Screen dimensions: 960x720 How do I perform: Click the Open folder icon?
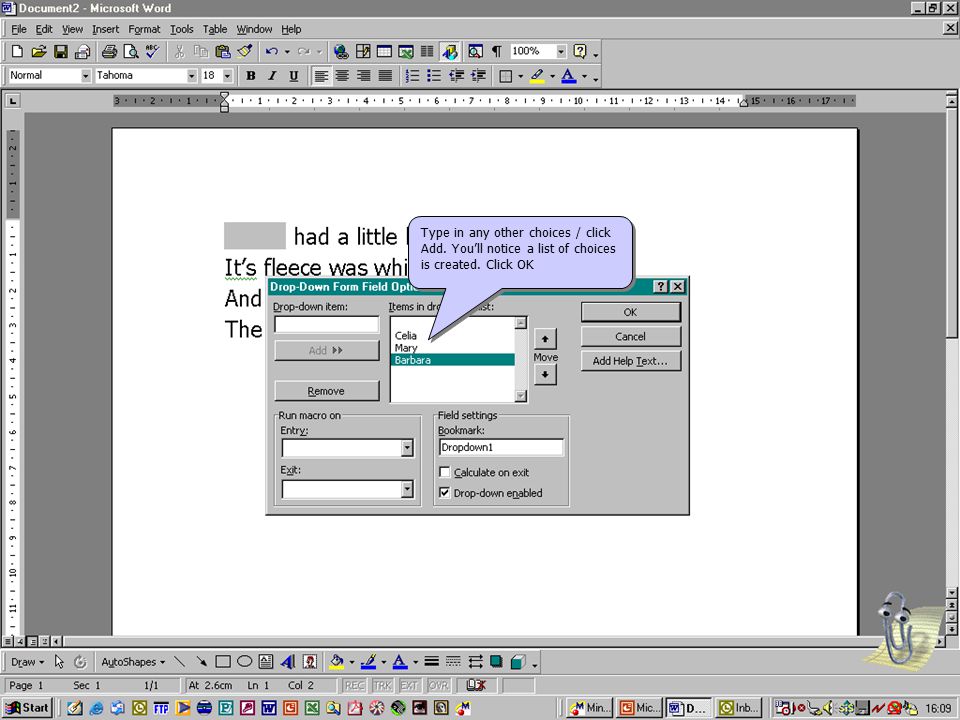39,51
